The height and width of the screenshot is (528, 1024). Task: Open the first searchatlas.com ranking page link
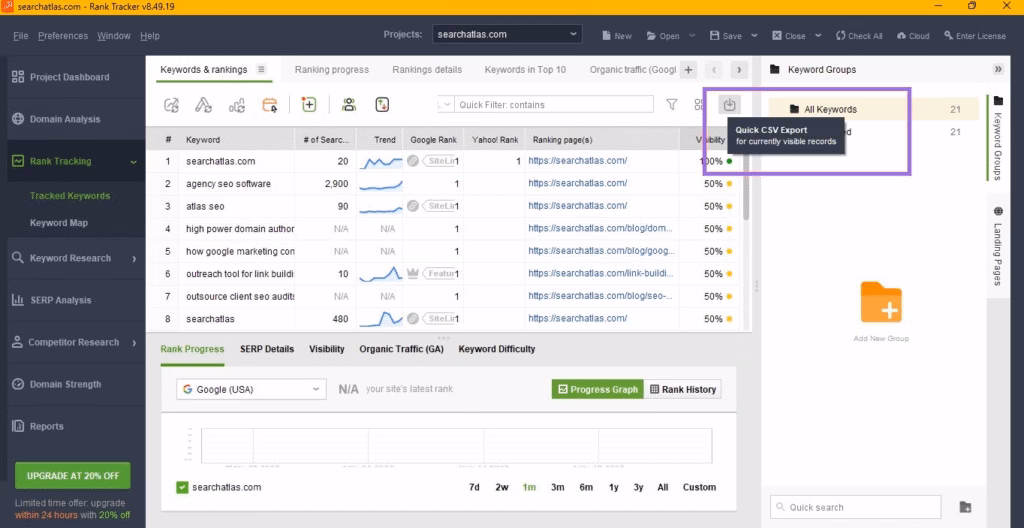(577, 161)
